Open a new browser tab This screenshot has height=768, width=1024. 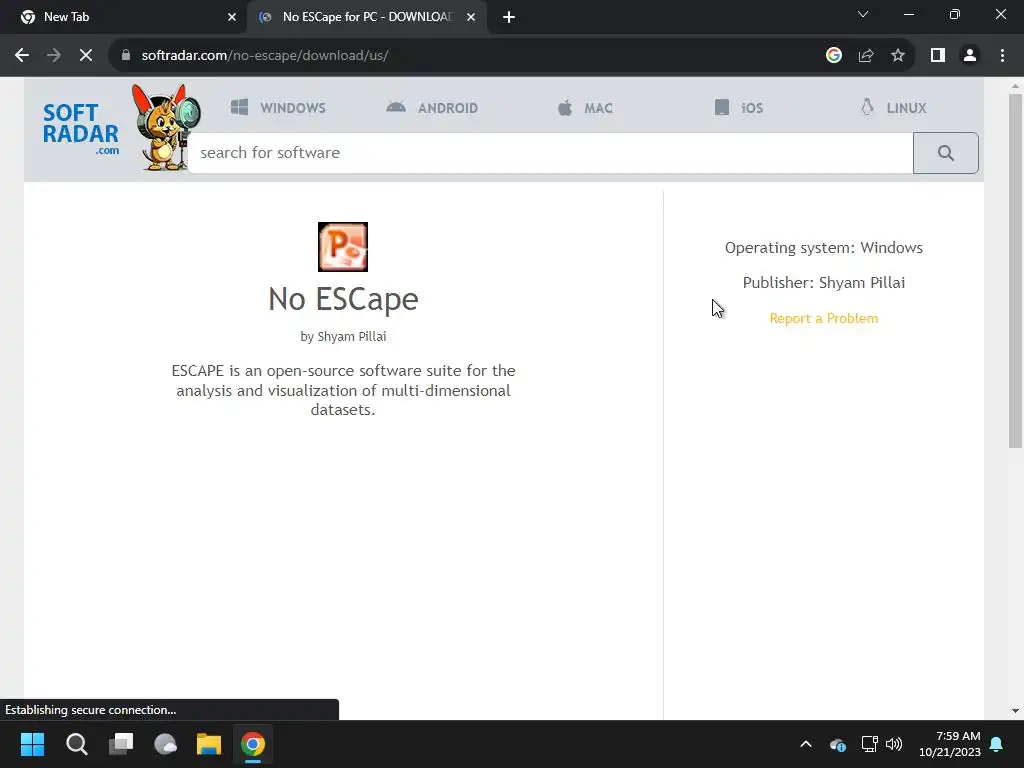click(509, 17)
